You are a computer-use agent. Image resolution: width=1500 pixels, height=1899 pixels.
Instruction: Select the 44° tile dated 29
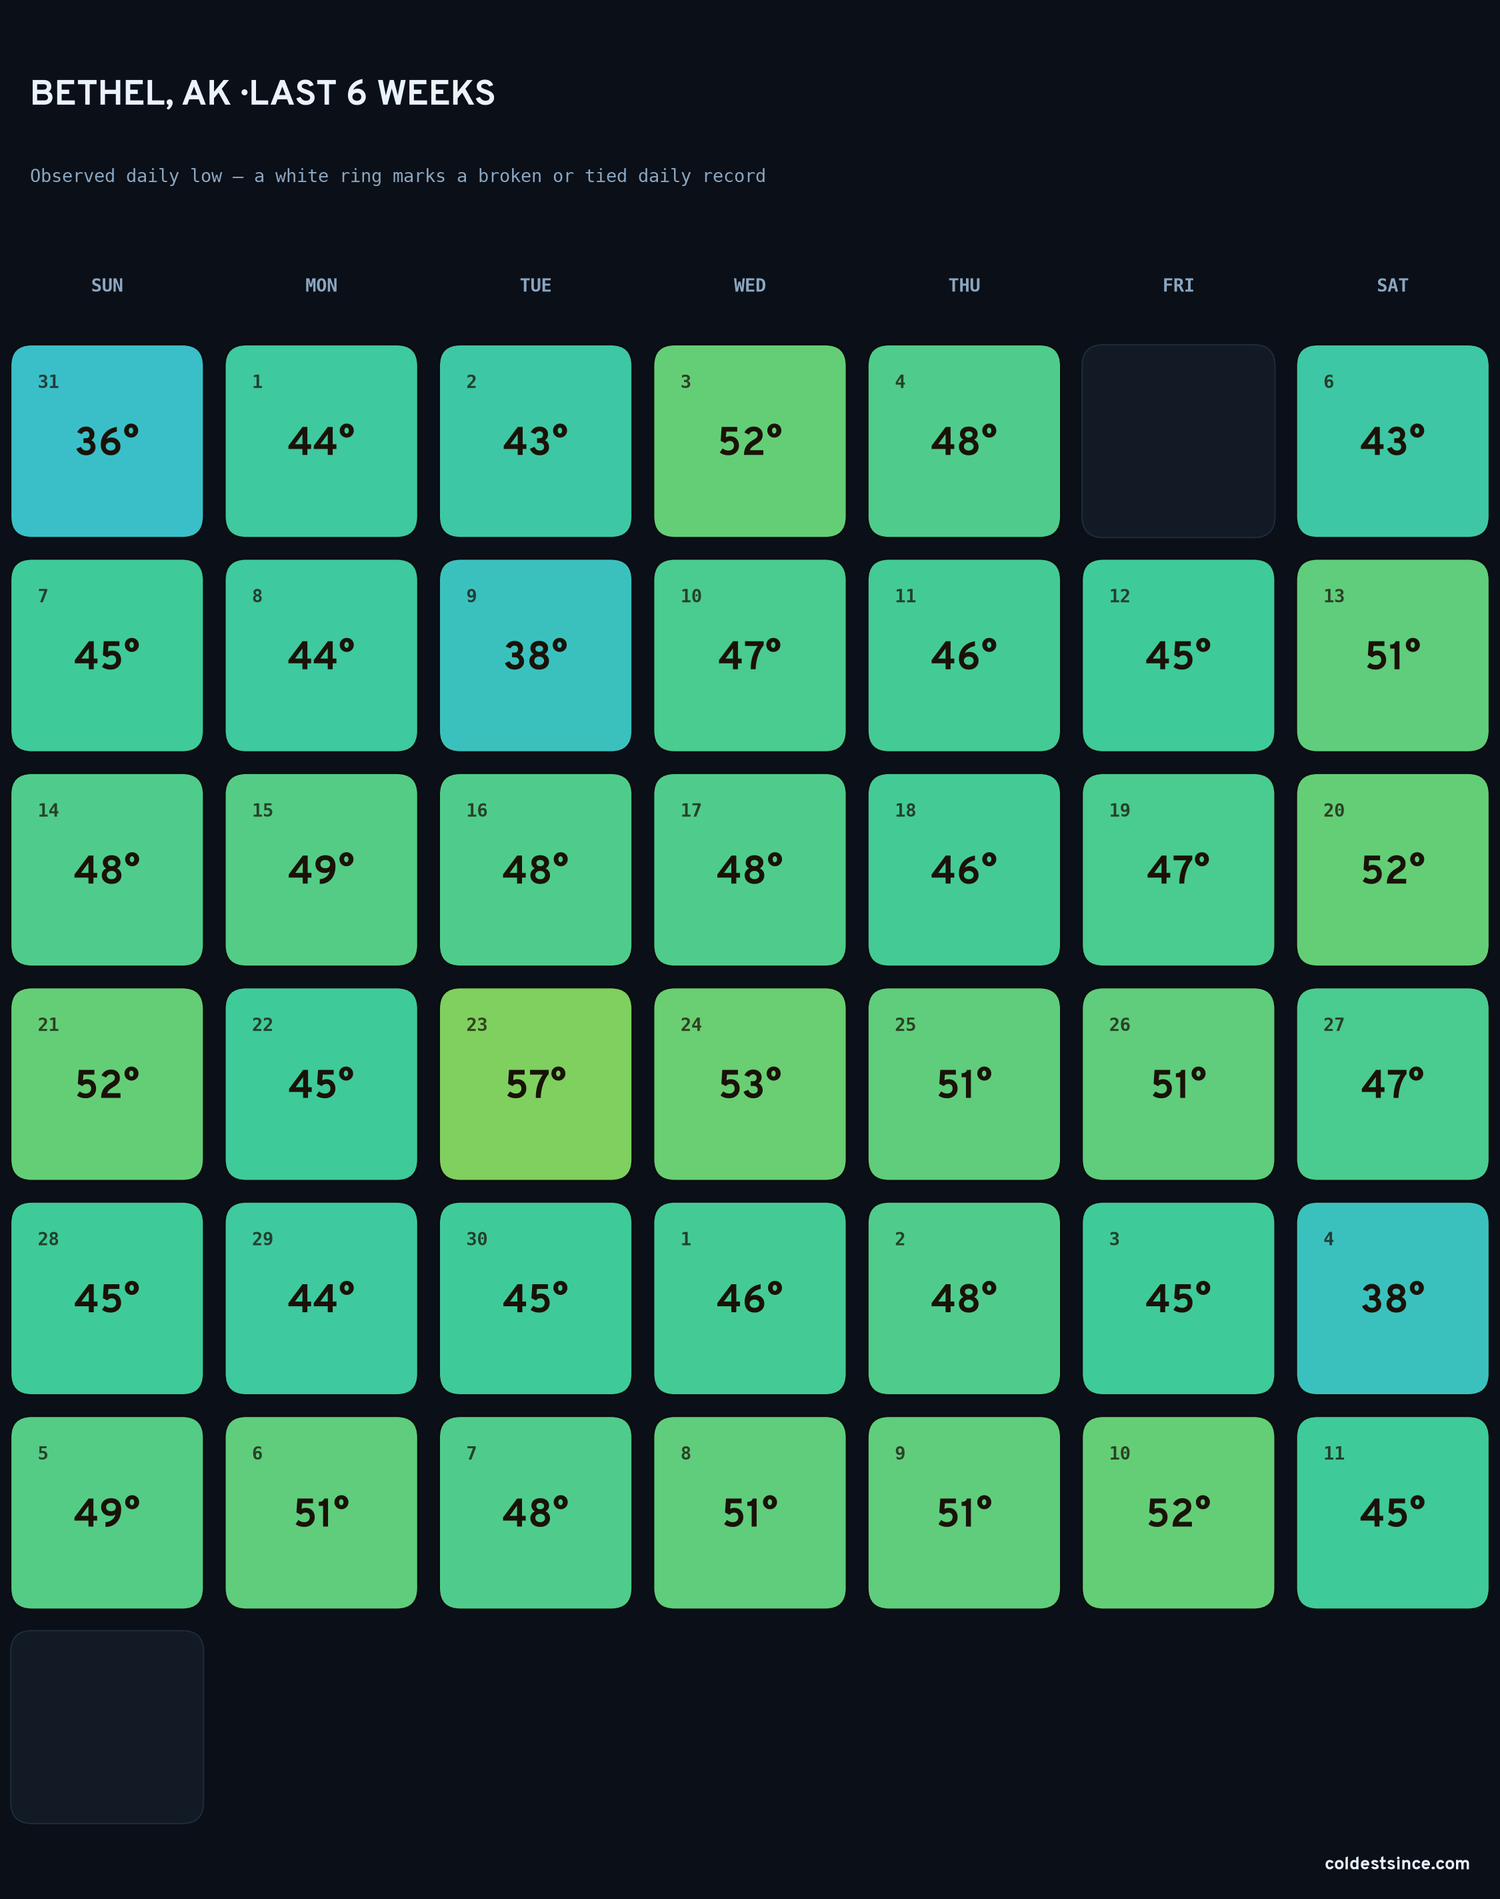point(321,1298)
